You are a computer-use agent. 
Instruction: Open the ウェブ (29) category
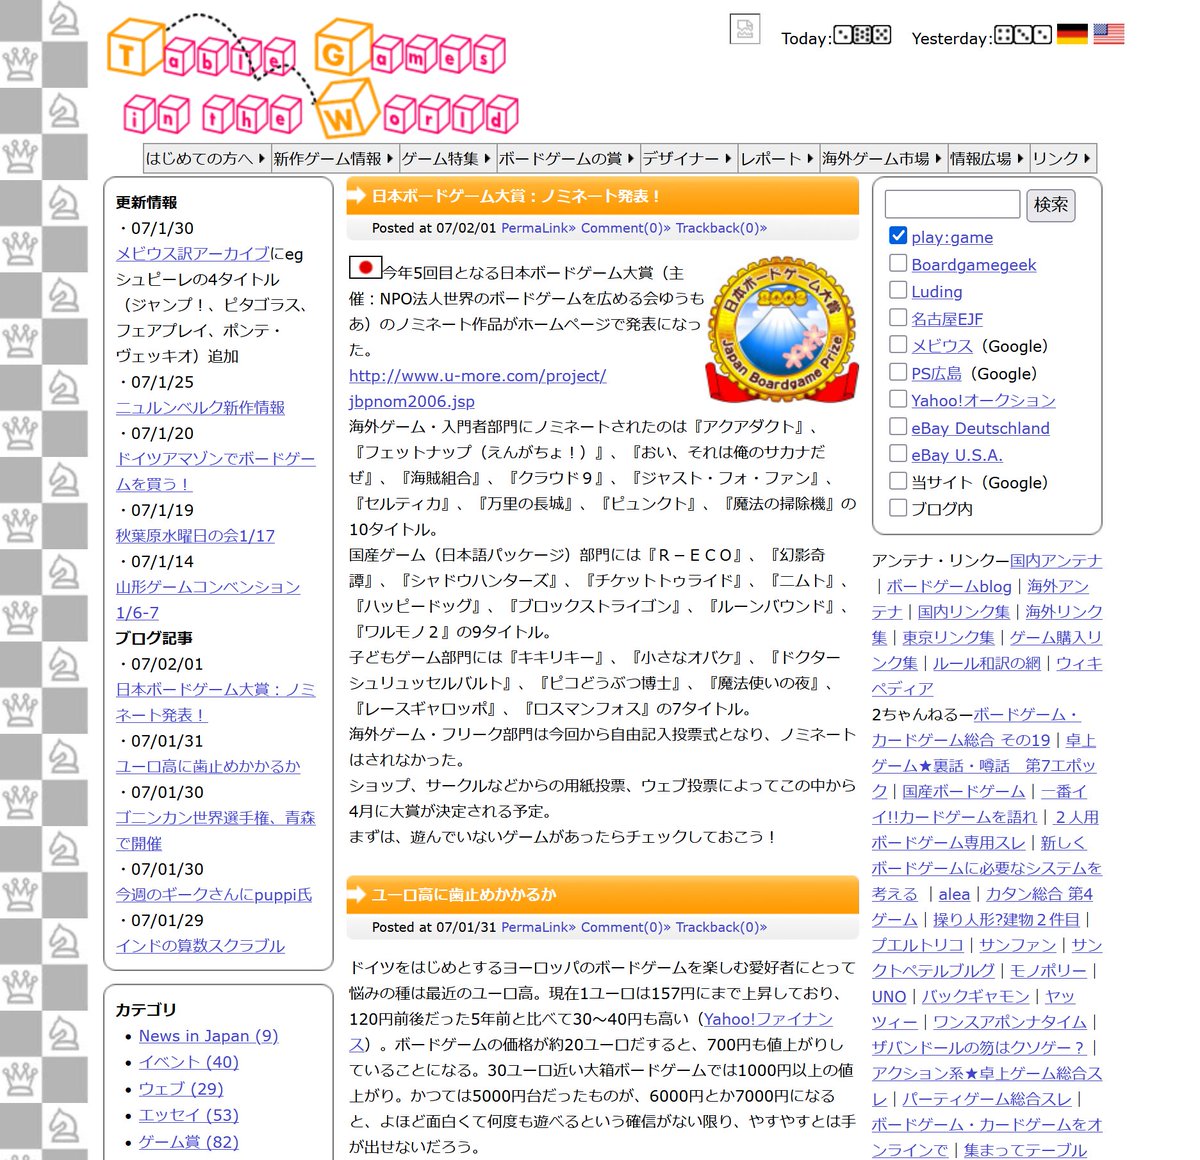181,1089
